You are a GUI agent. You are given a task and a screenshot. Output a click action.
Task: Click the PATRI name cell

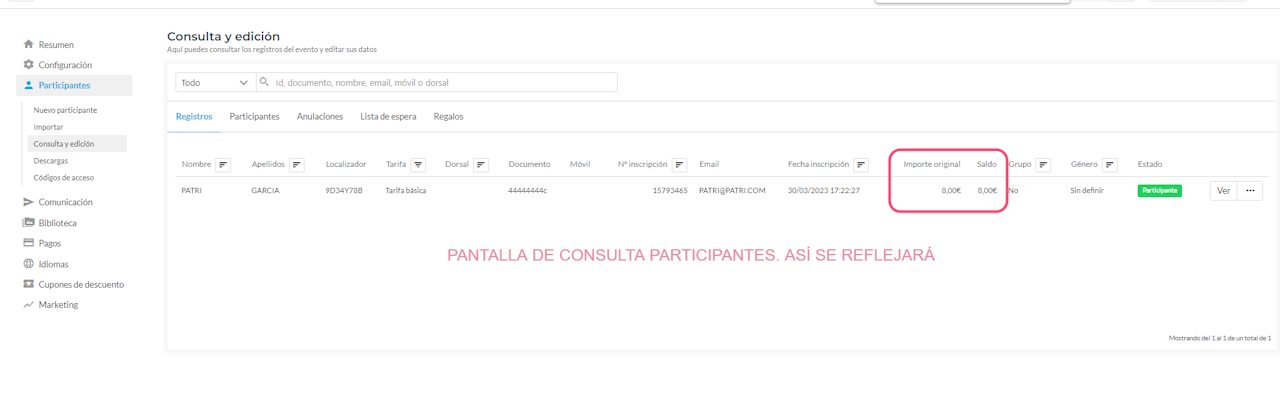tap(192, 191)
